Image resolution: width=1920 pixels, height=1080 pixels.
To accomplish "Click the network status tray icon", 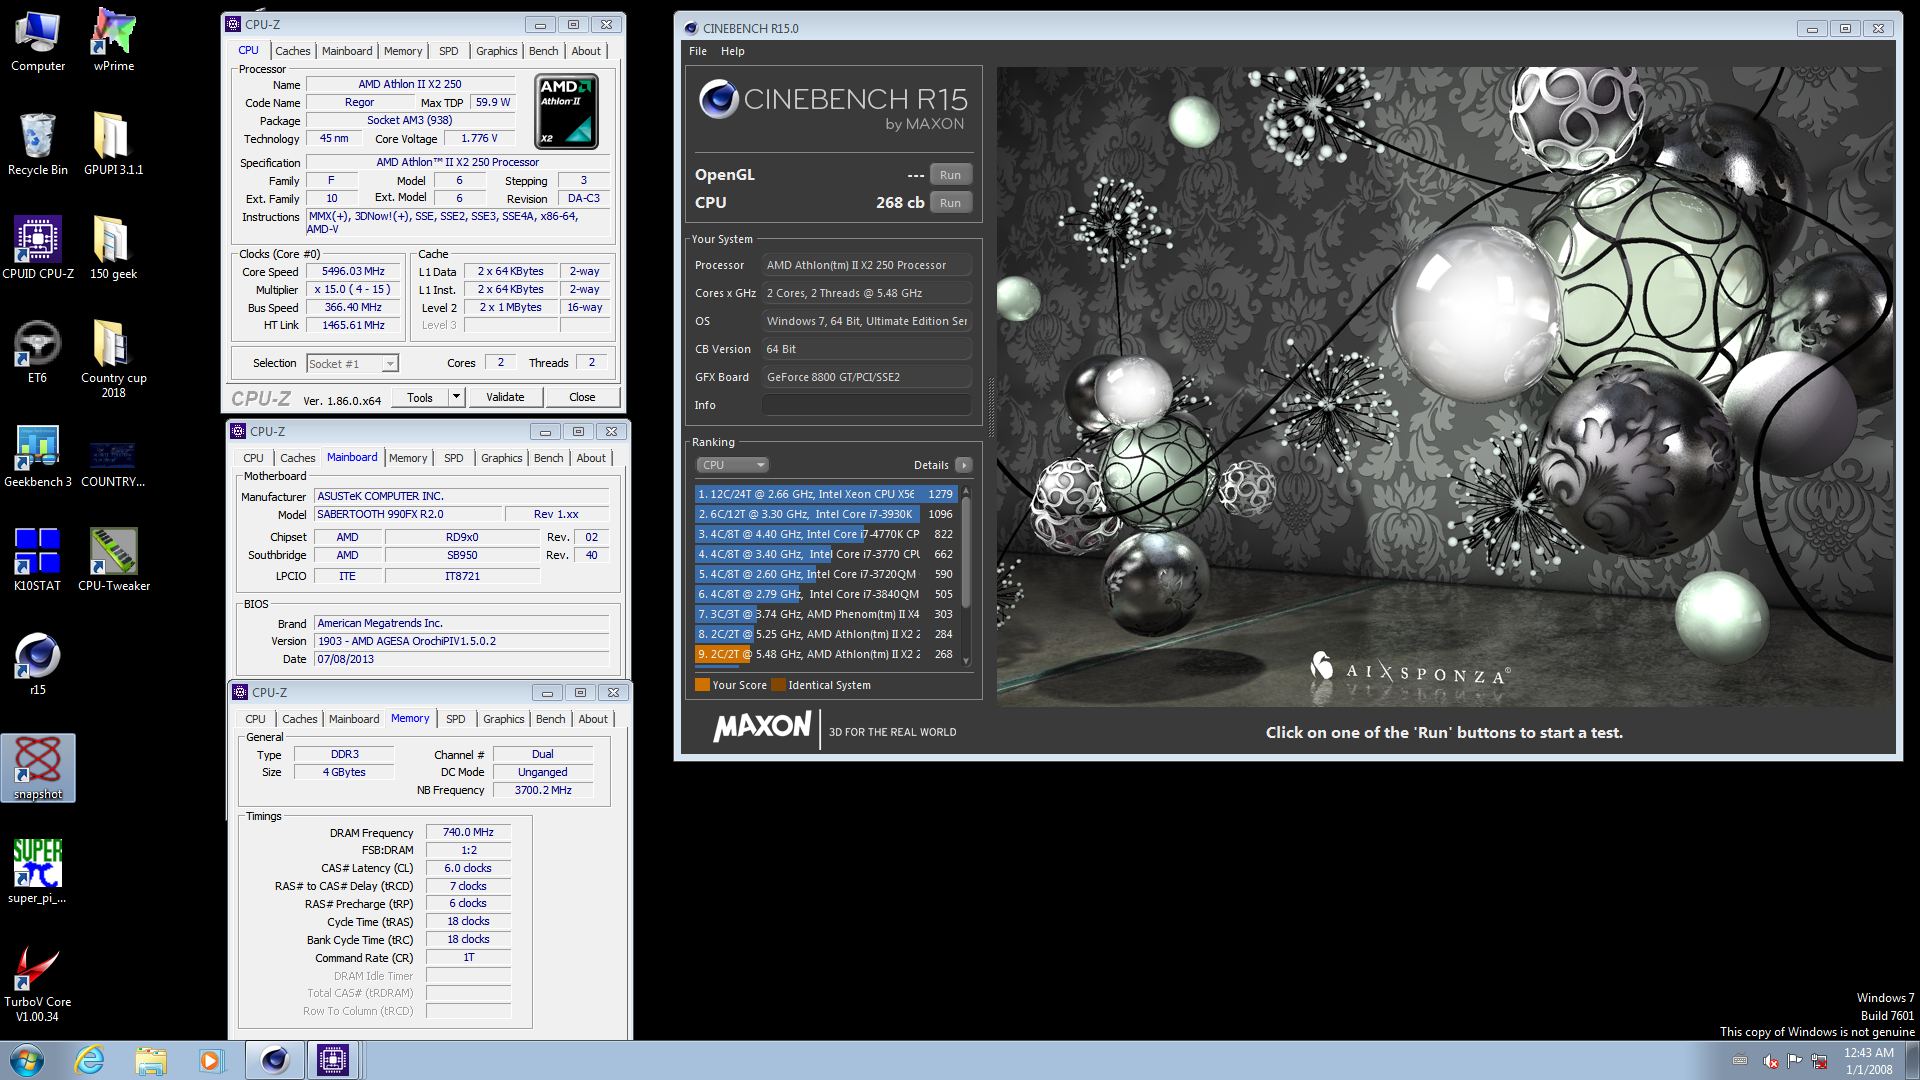I will [x=1819, y=1061].
